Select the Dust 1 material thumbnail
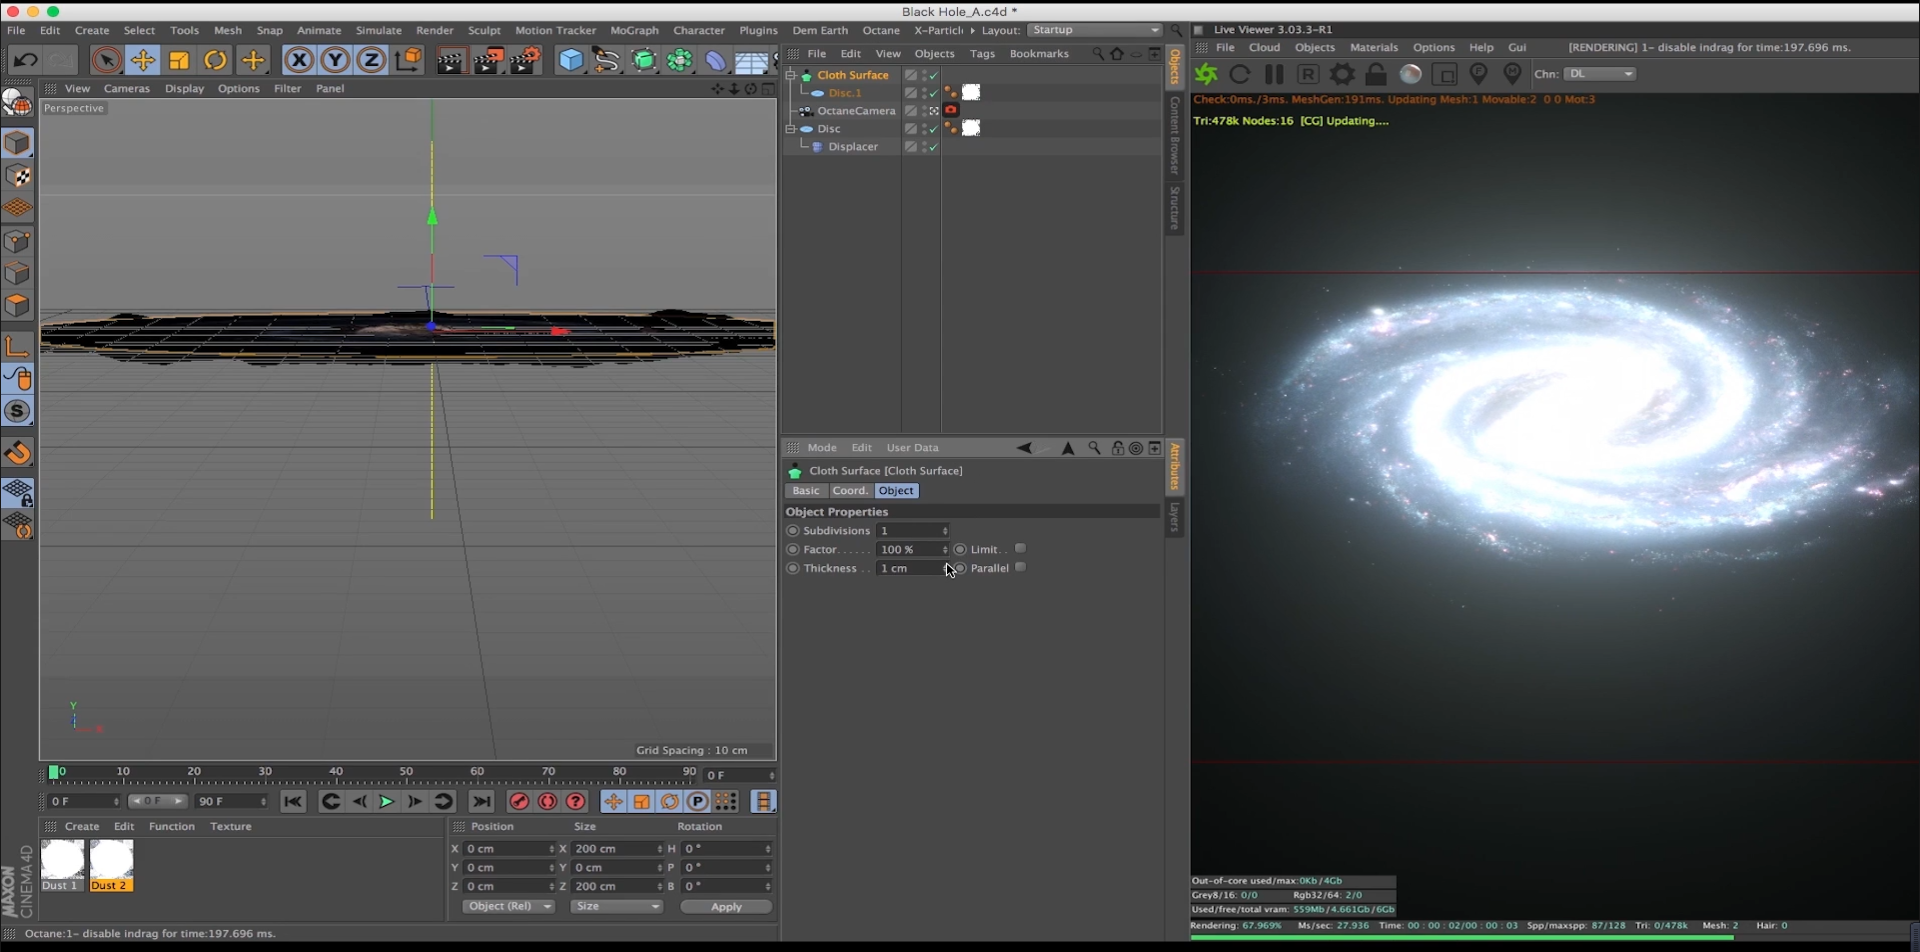This screenshot has height=952, width=1920. click(x=62, y=865)
